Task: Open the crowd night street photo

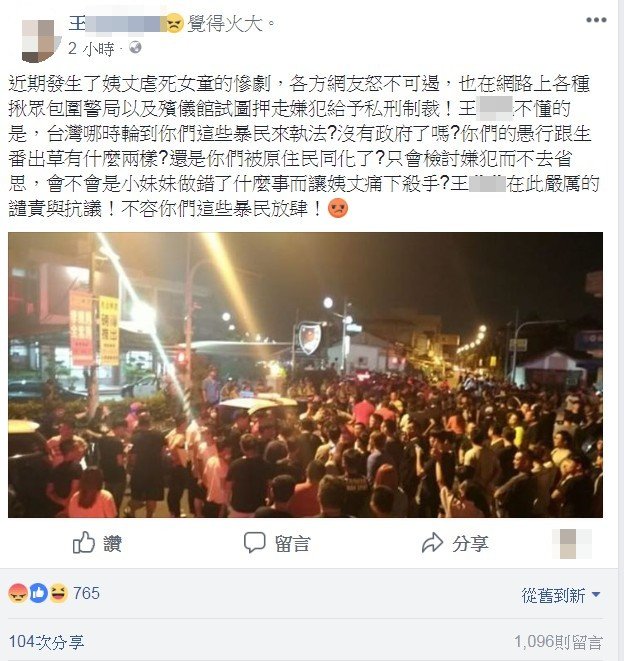Action: 305,375
